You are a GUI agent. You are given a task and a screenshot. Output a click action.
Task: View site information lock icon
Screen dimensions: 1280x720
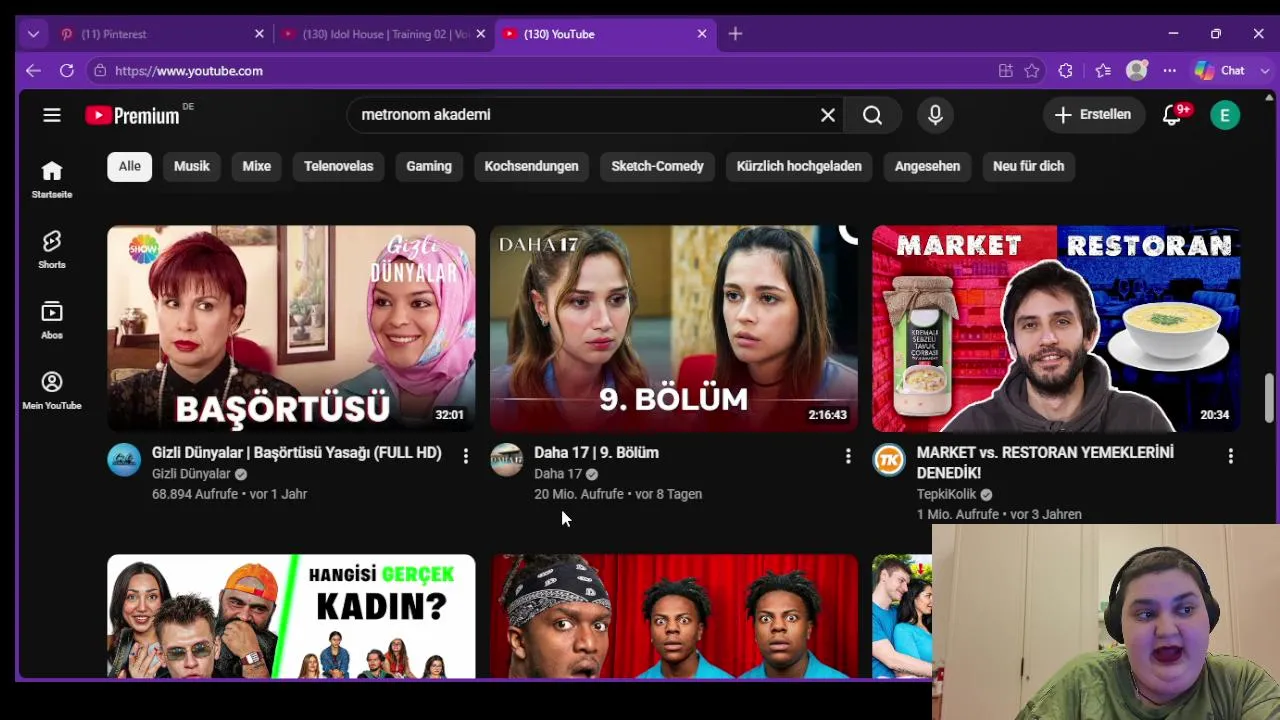(99, 71)
